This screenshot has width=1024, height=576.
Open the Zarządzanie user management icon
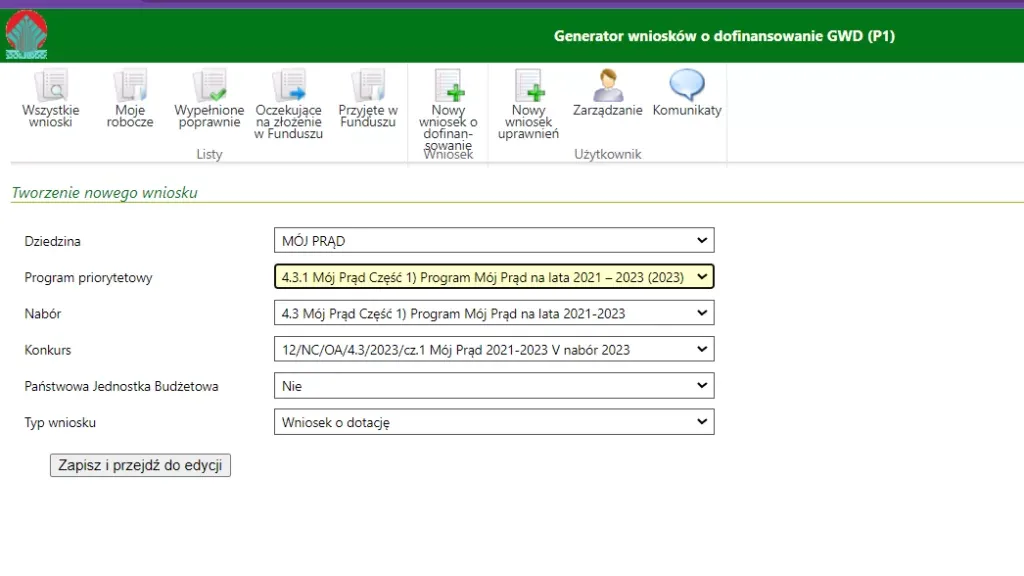607,93
